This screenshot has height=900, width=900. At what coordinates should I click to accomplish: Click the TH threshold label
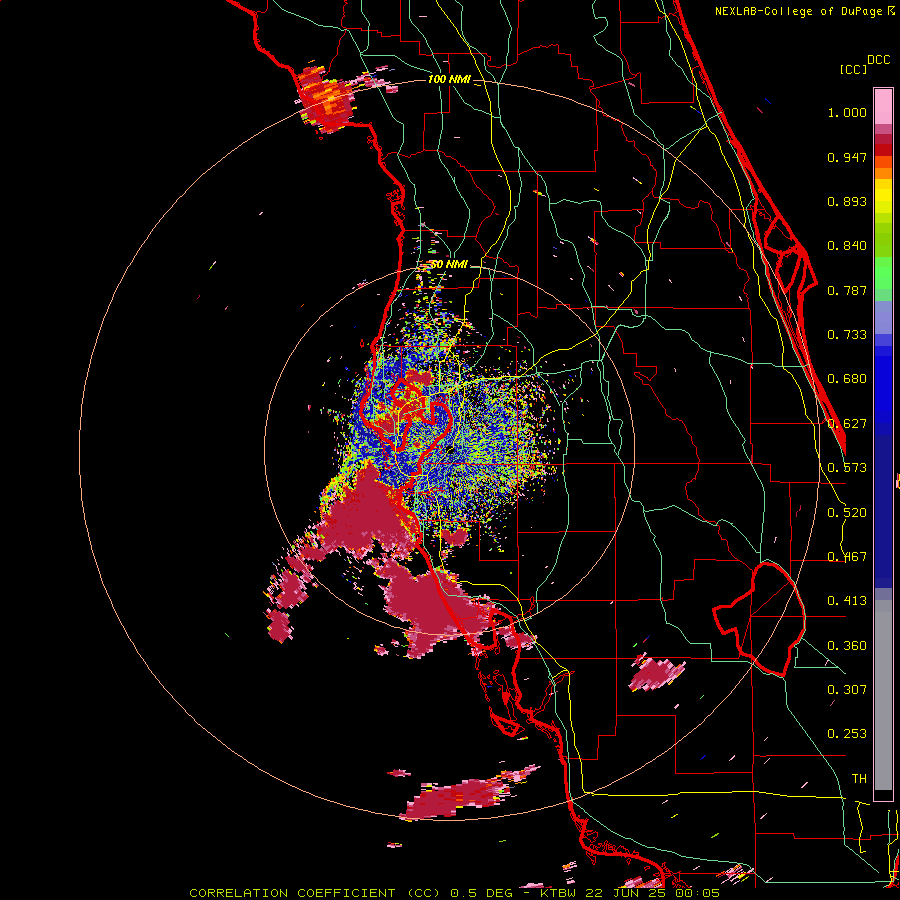(859, 779)
